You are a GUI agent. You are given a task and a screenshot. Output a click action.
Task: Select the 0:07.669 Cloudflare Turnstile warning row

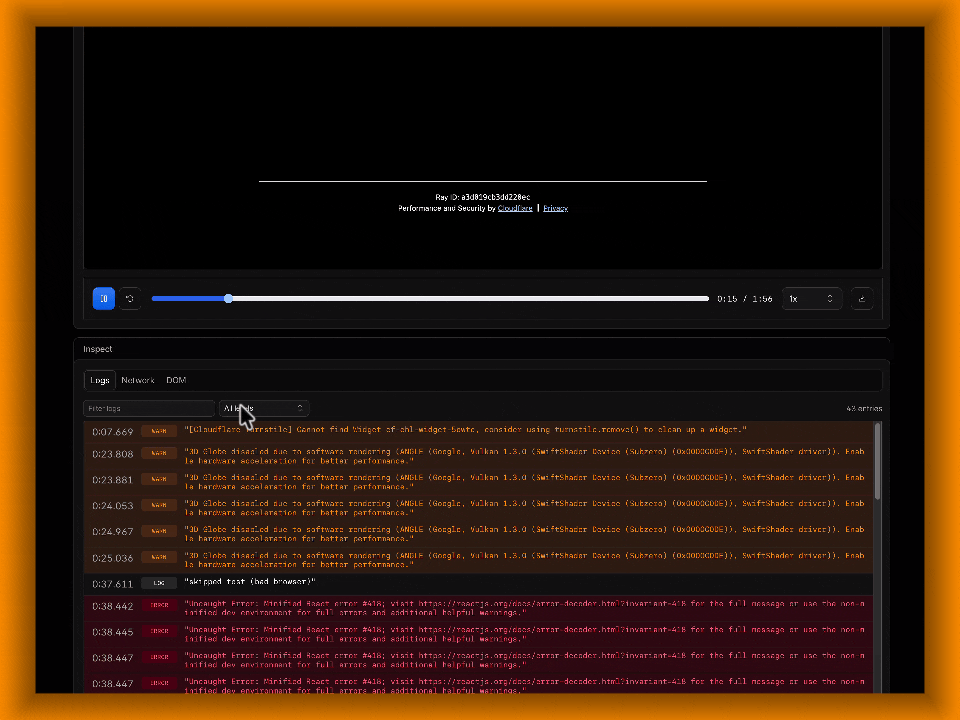tap(478, 432)
